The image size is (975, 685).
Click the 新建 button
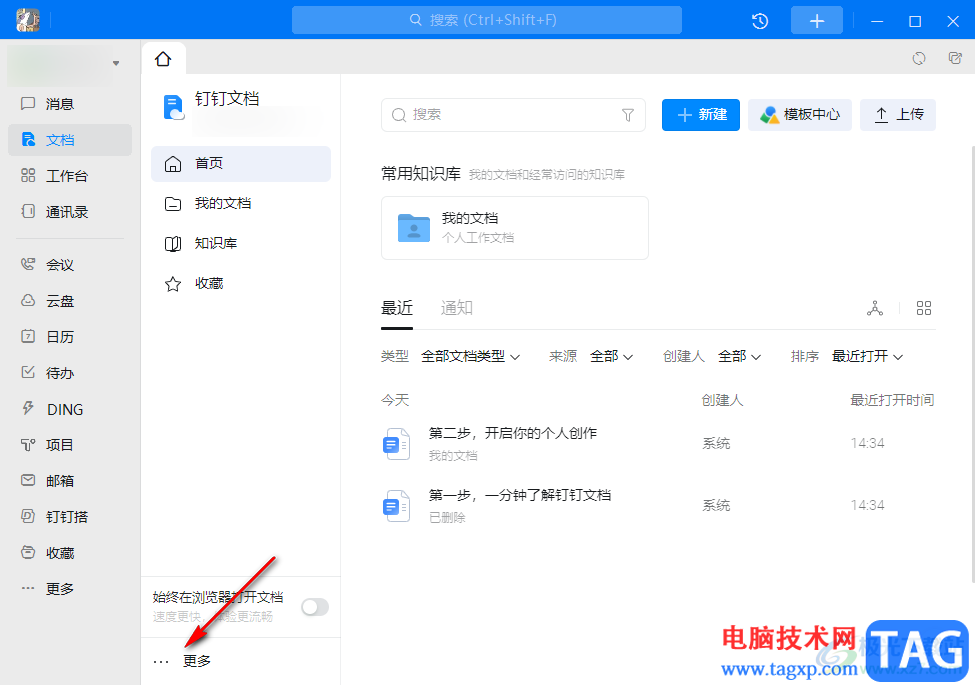(701, 115)
